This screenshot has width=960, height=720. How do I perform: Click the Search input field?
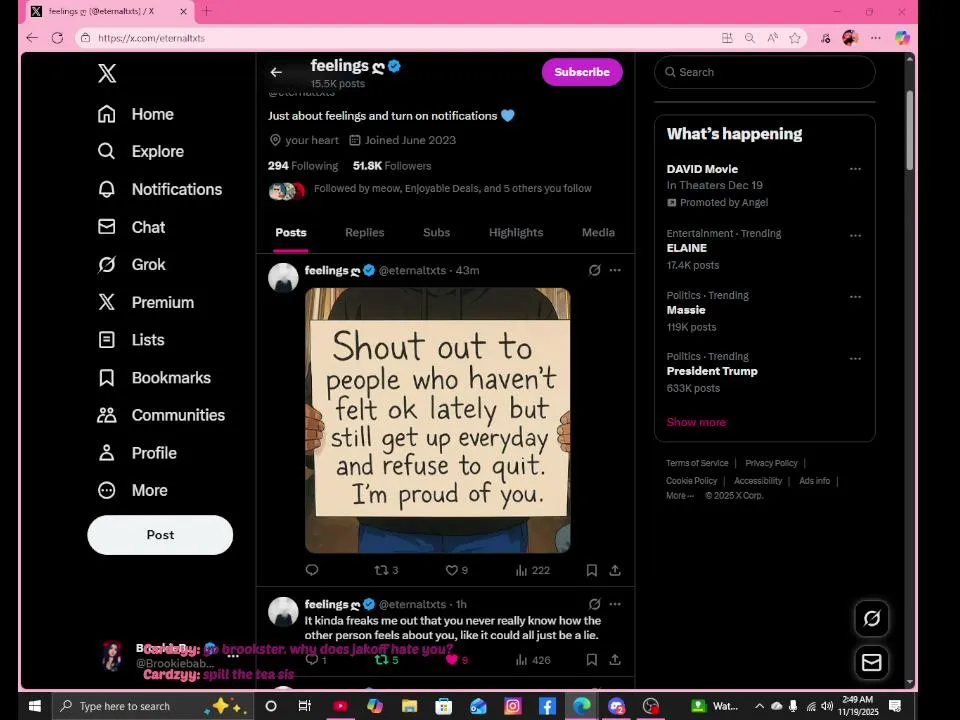pyautogui.click(x=765, y=72)
